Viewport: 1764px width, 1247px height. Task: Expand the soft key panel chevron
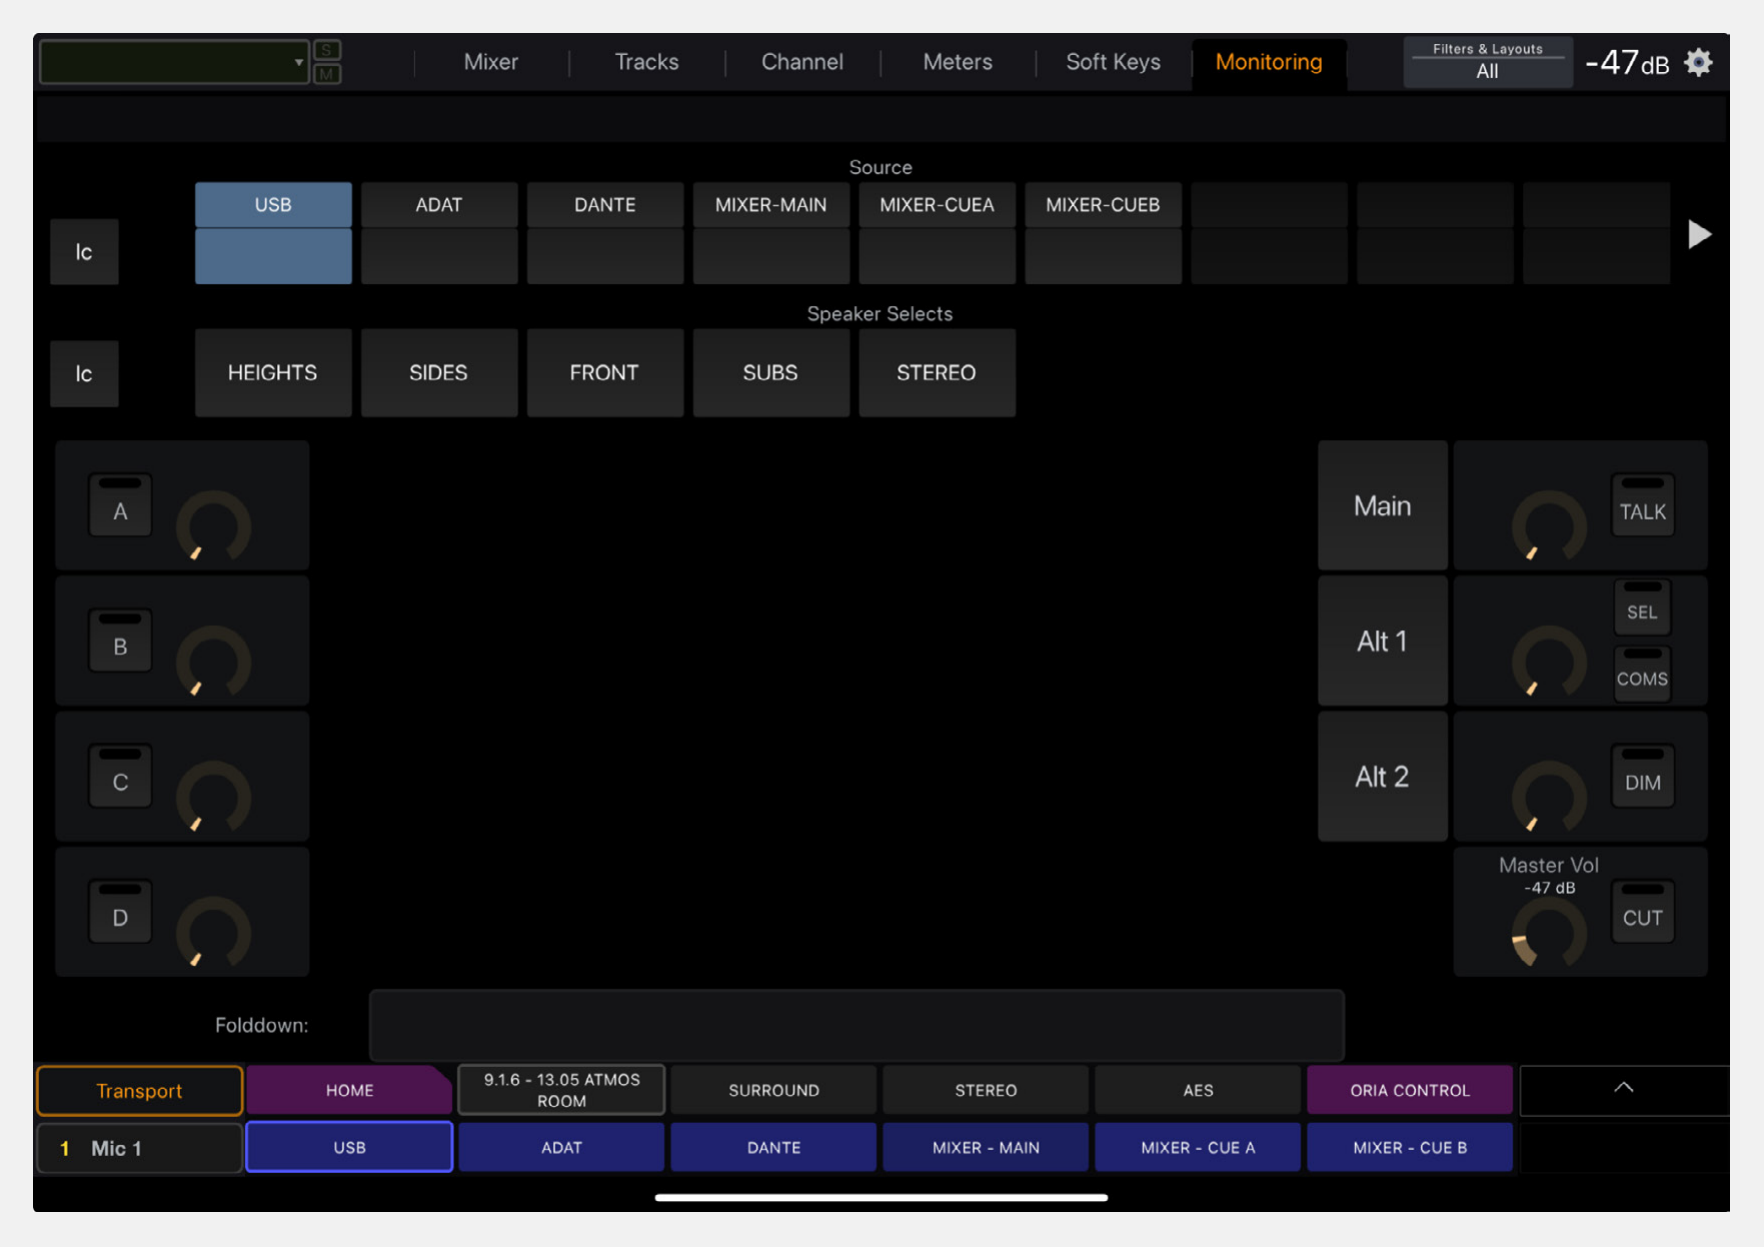click(x=1624, y=1089)
